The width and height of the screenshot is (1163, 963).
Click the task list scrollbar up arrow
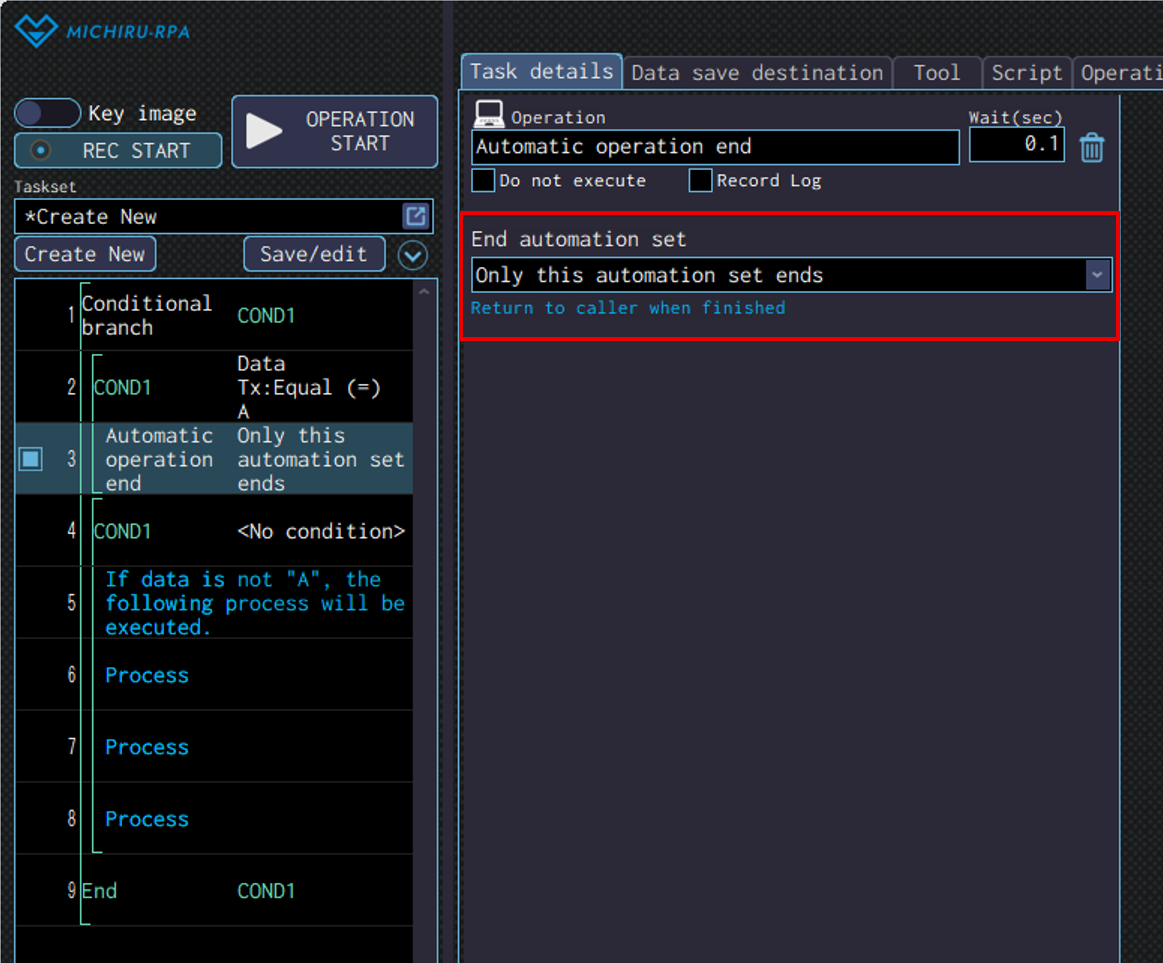tap(424, 292)
